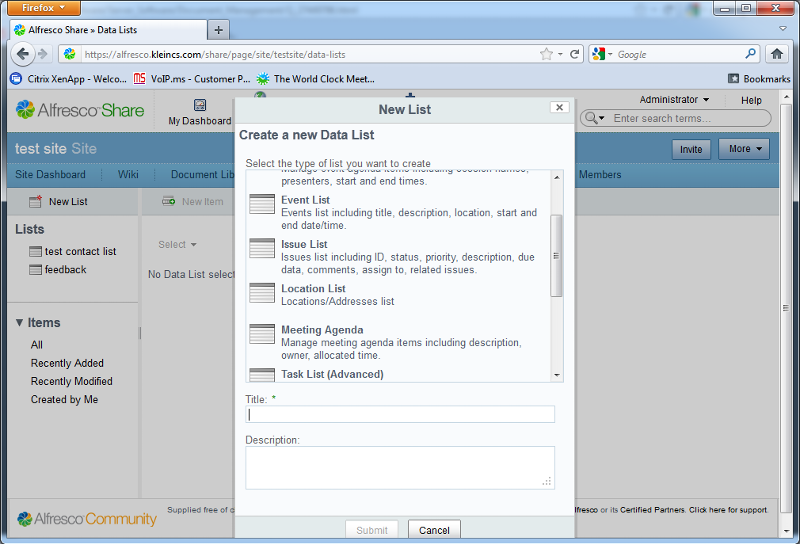Viewport: 800px width, 544px height.
Task: Filter items by All
Action: (x=37, y=345)
